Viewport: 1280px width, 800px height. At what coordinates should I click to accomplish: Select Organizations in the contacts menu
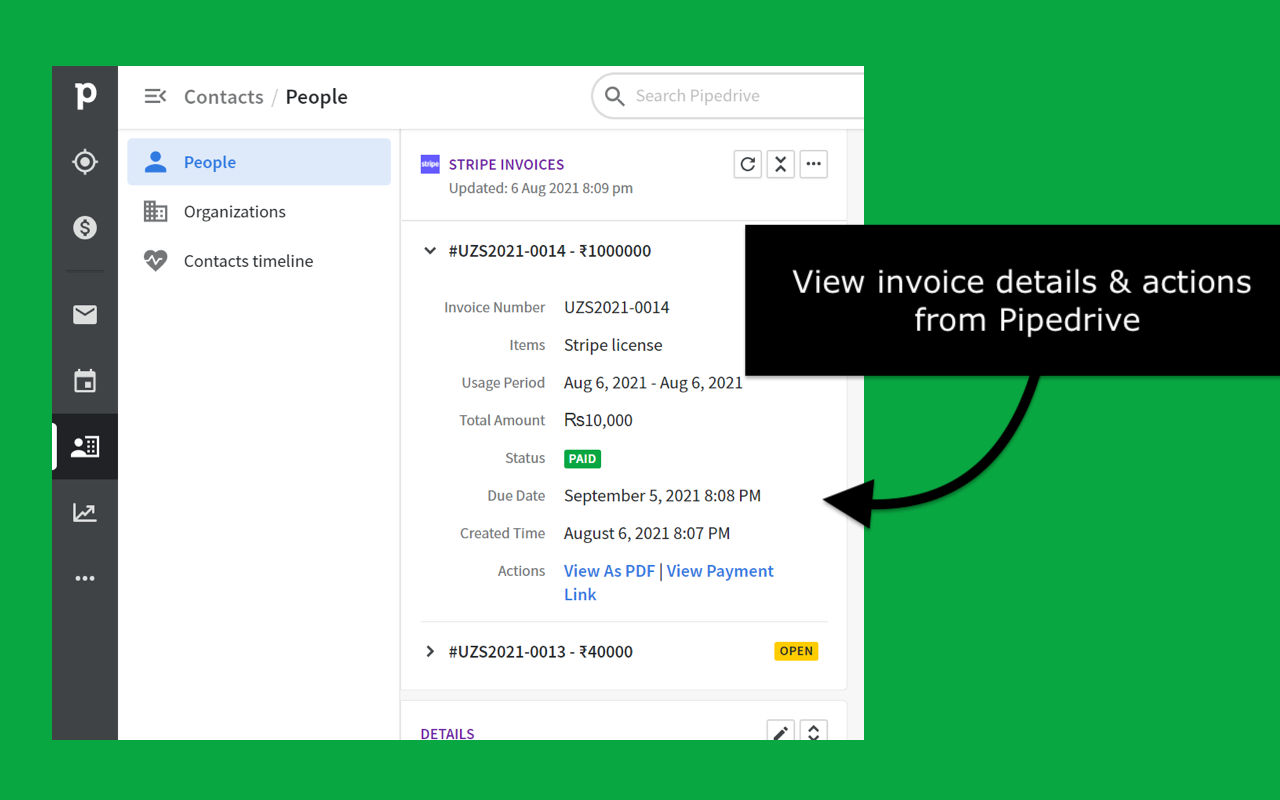(234, 212)
